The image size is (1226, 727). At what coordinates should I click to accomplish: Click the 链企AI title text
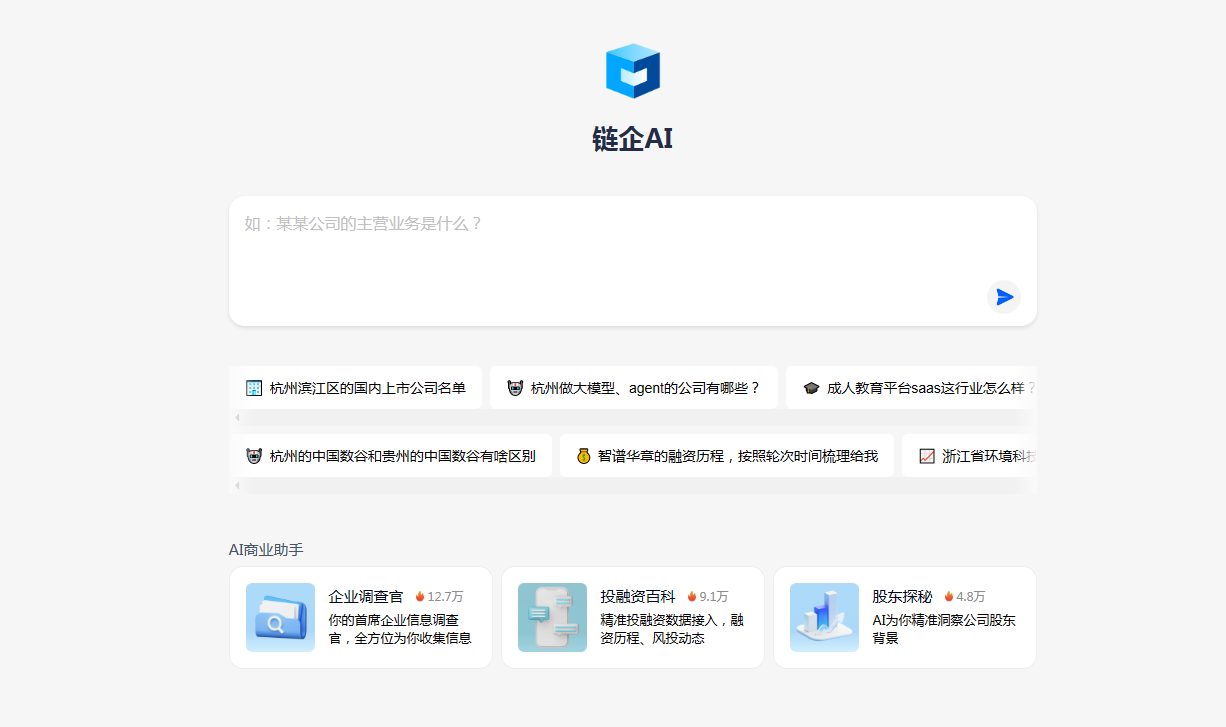coord(633,139)
